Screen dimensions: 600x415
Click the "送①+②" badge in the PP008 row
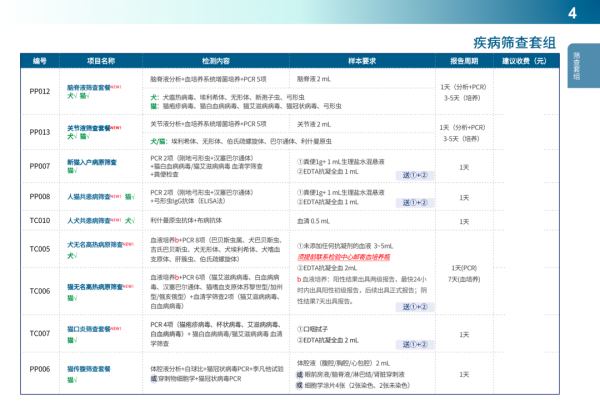tap(415, 203)
